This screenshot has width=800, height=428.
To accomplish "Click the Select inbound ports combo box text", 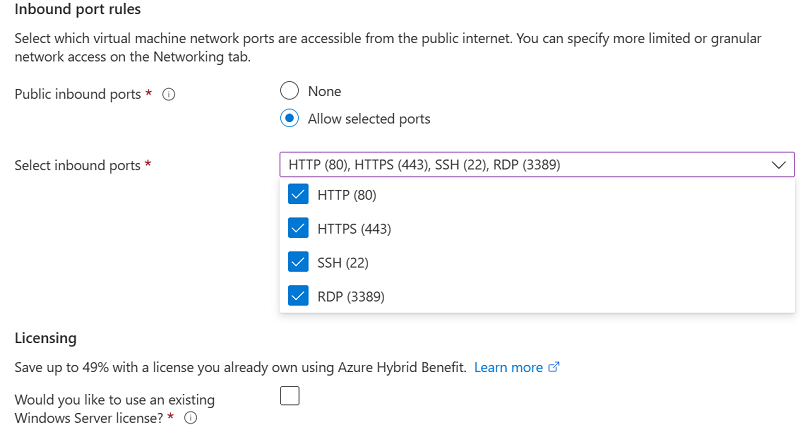I will pos(424,165).
